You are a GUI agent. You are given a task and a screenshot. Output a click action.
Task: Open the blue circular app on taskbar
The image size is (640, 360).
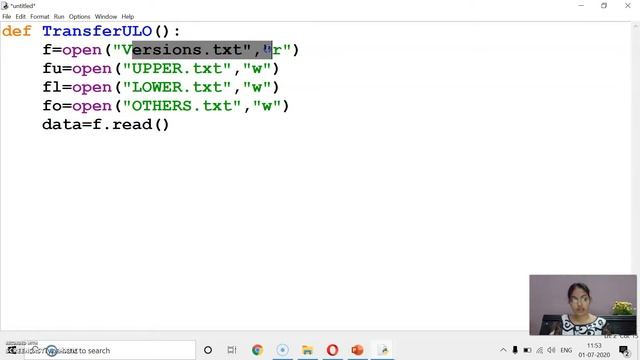click(x=282, y=350)
